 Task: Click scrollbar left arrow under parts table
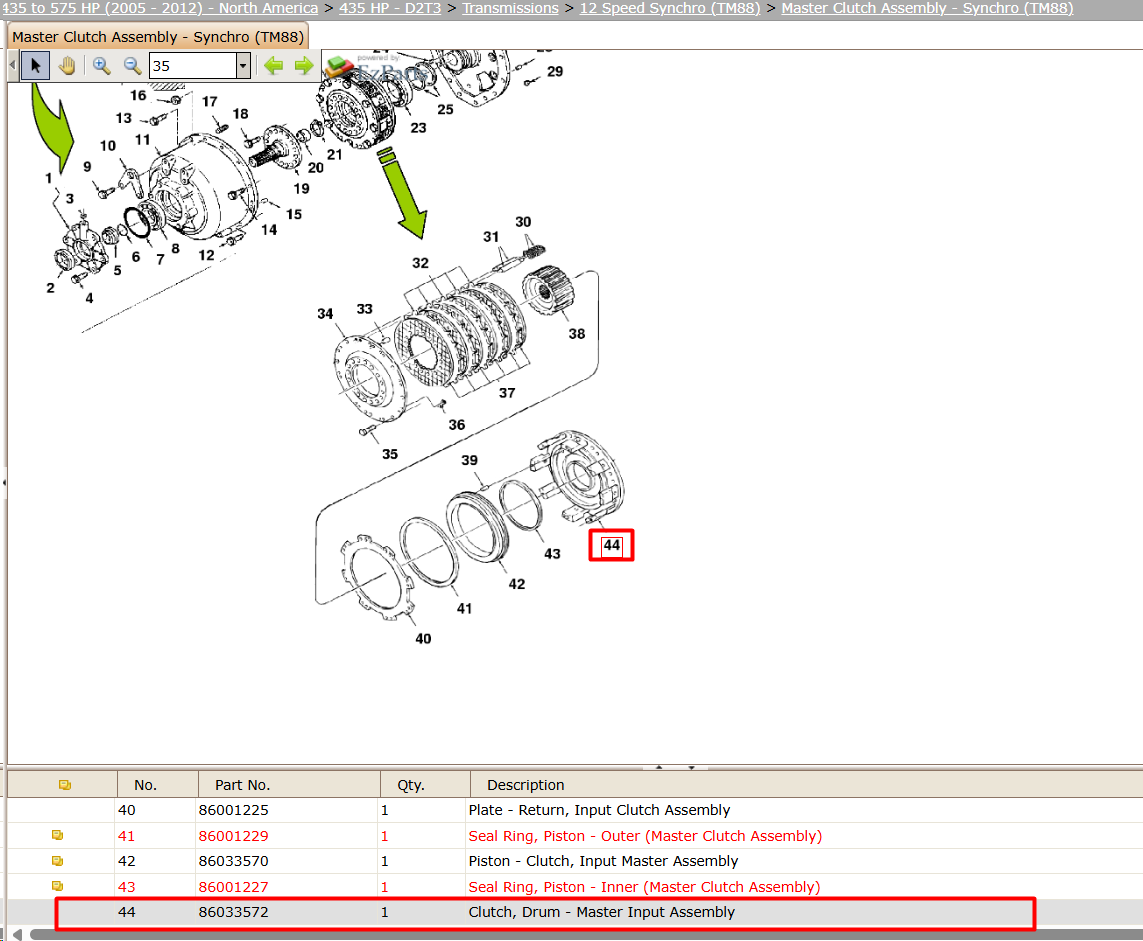coord(17,934)
